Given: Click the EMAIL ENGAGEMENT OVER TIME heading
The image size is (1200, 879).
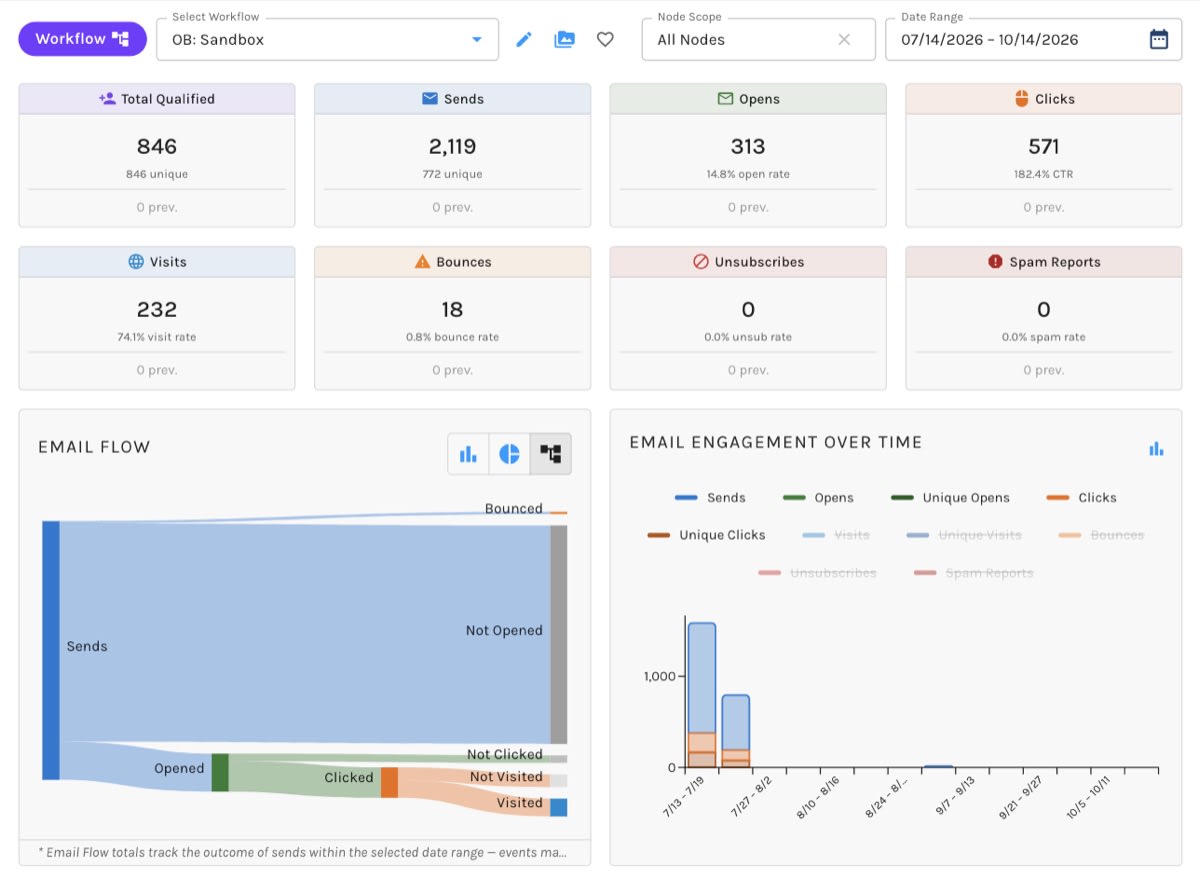Looking at the screenshot, I should (x=776, y=442).
